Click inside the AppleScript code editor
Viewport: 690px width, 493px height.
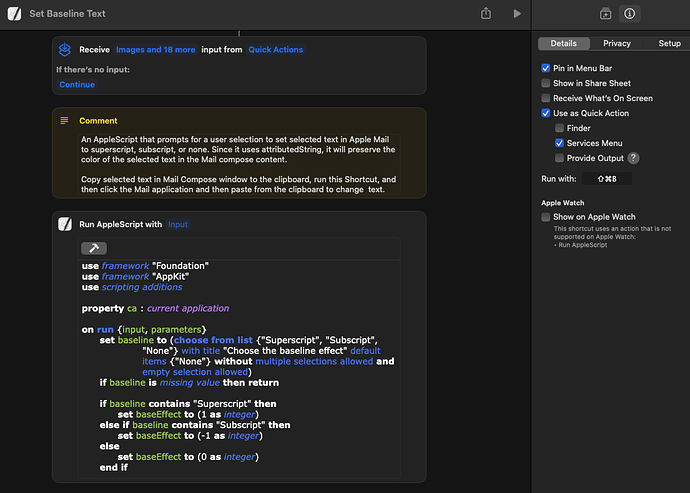pyautogui.click(x=239, y=367)
